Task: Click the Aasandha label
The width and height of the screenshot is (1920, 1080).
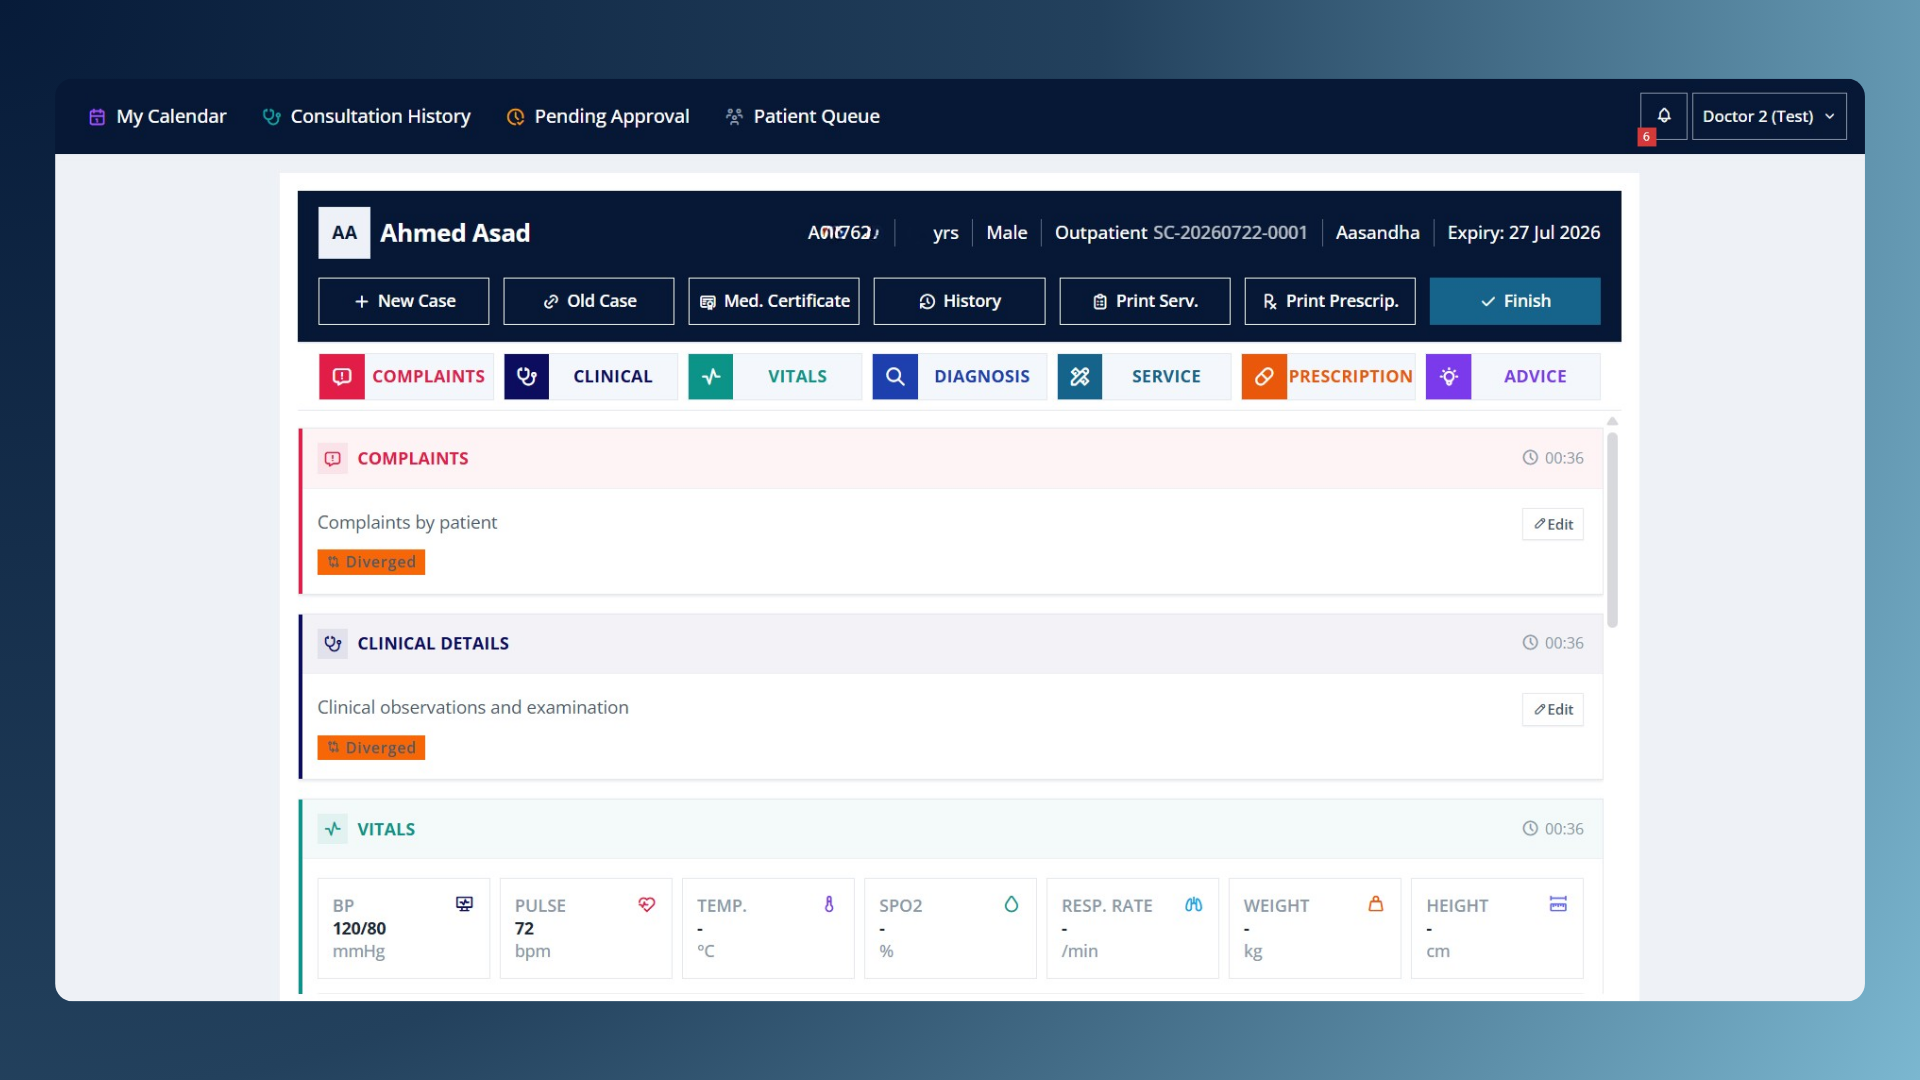Action: [1377, 233]
